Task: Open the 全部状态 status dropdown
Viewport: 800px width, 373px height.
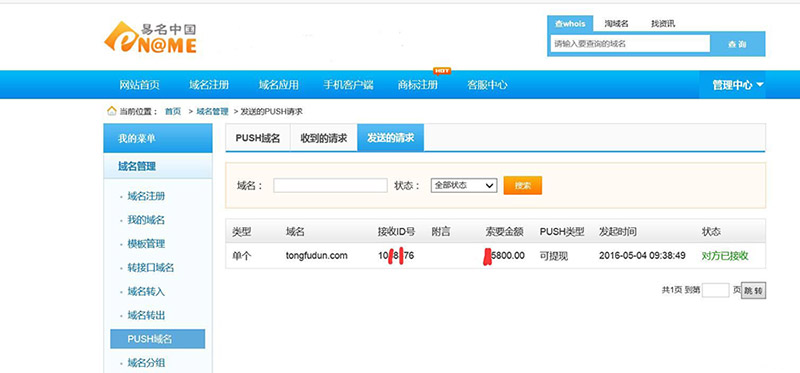Action: (x=464, y=185)
